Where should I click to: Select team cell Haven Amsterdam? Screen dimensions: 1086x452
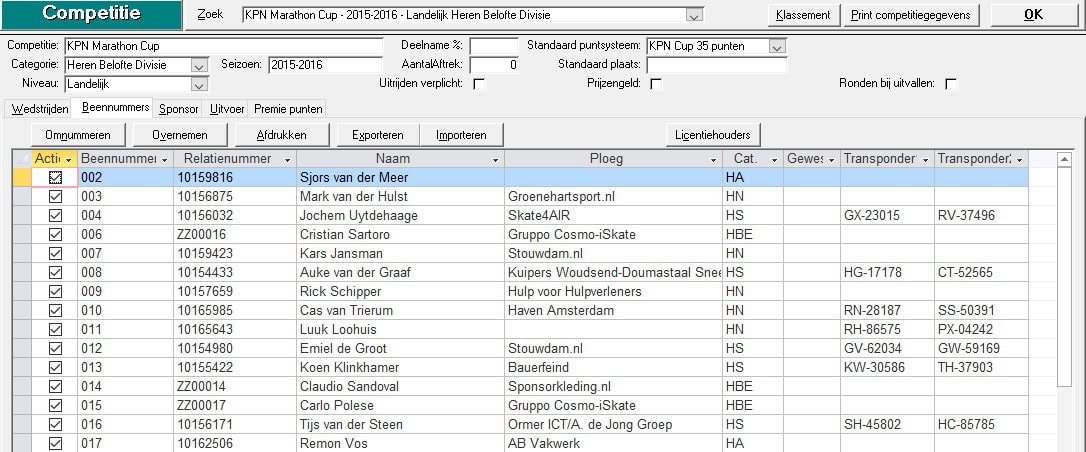[x=613, y=310]
